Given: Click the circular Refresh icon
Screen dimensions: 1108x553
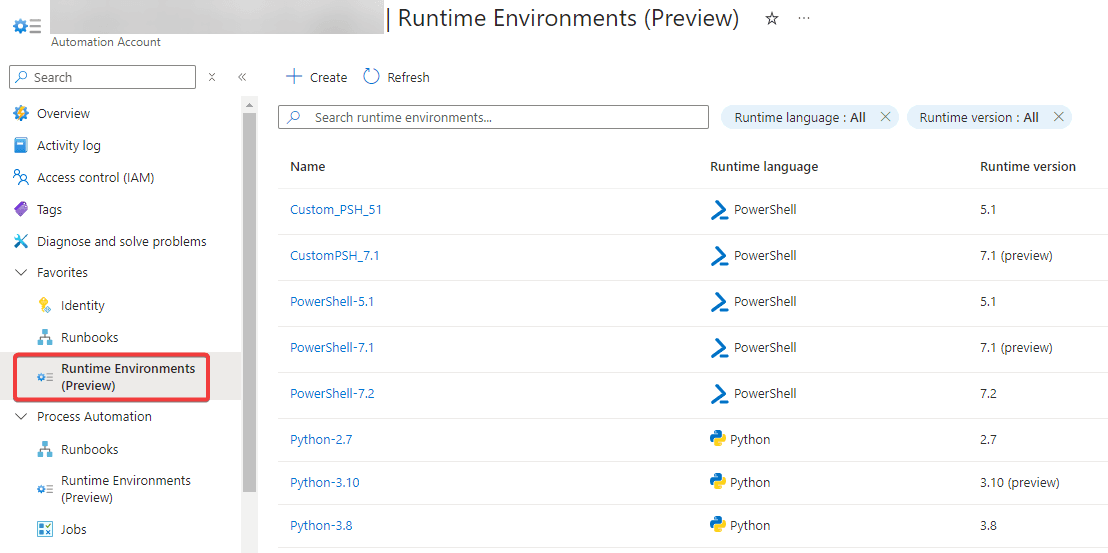Looking at the screenshot, I should [x=371, y=76].
